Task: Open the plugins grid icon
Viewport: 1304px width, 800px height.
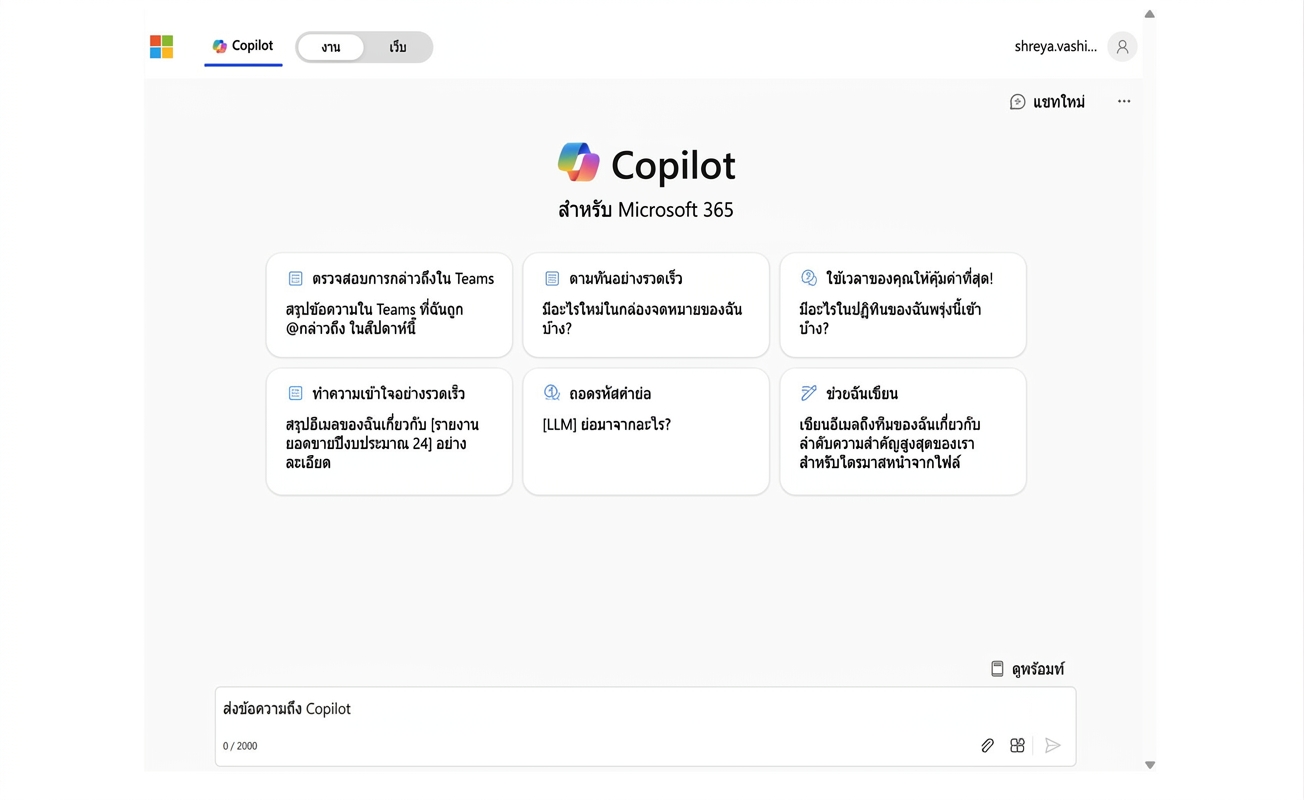Action: coord(1017,745)
